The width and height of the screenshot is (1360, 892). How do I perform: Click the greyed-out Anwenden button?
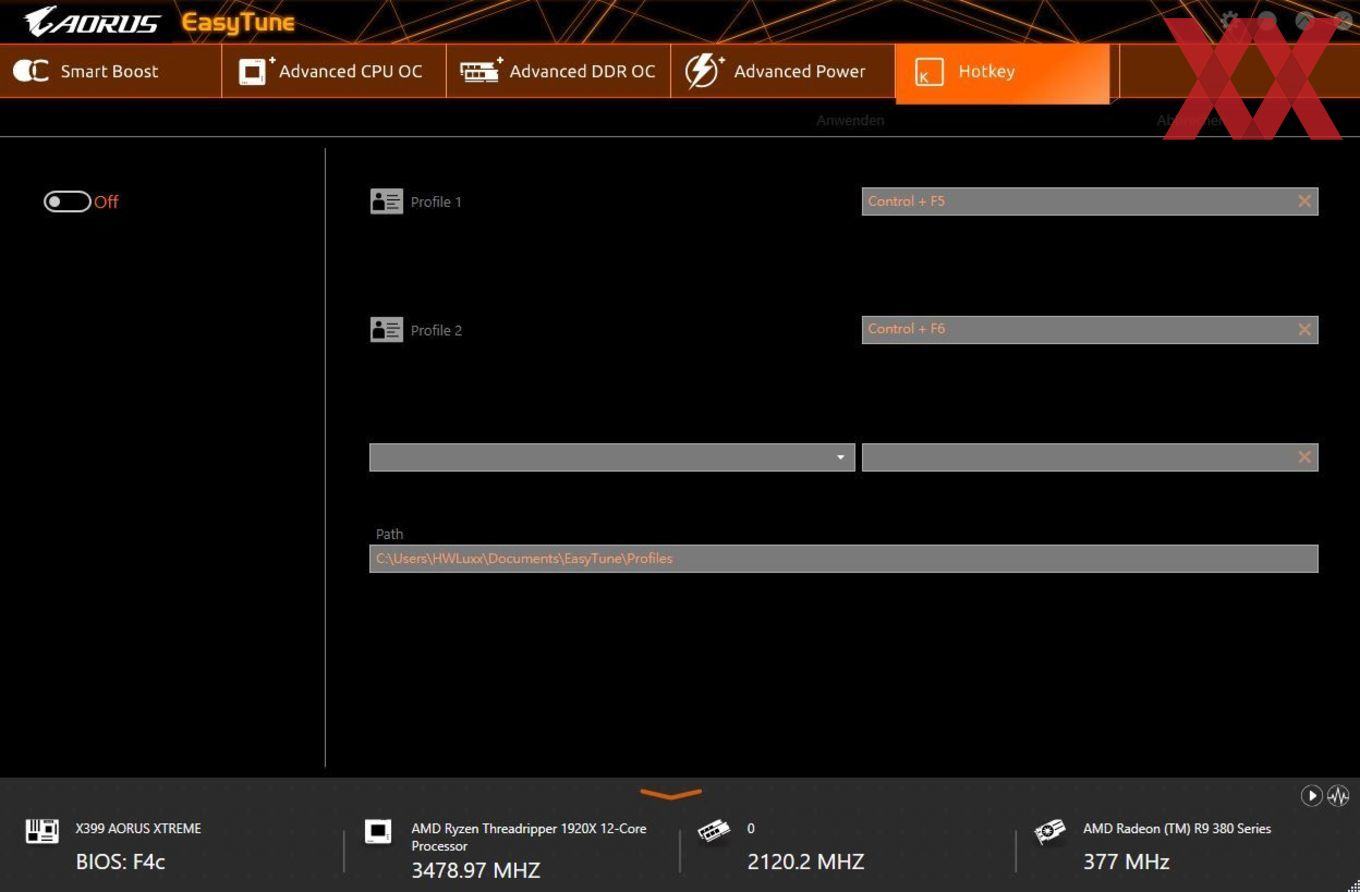click(x=850, y=120)
